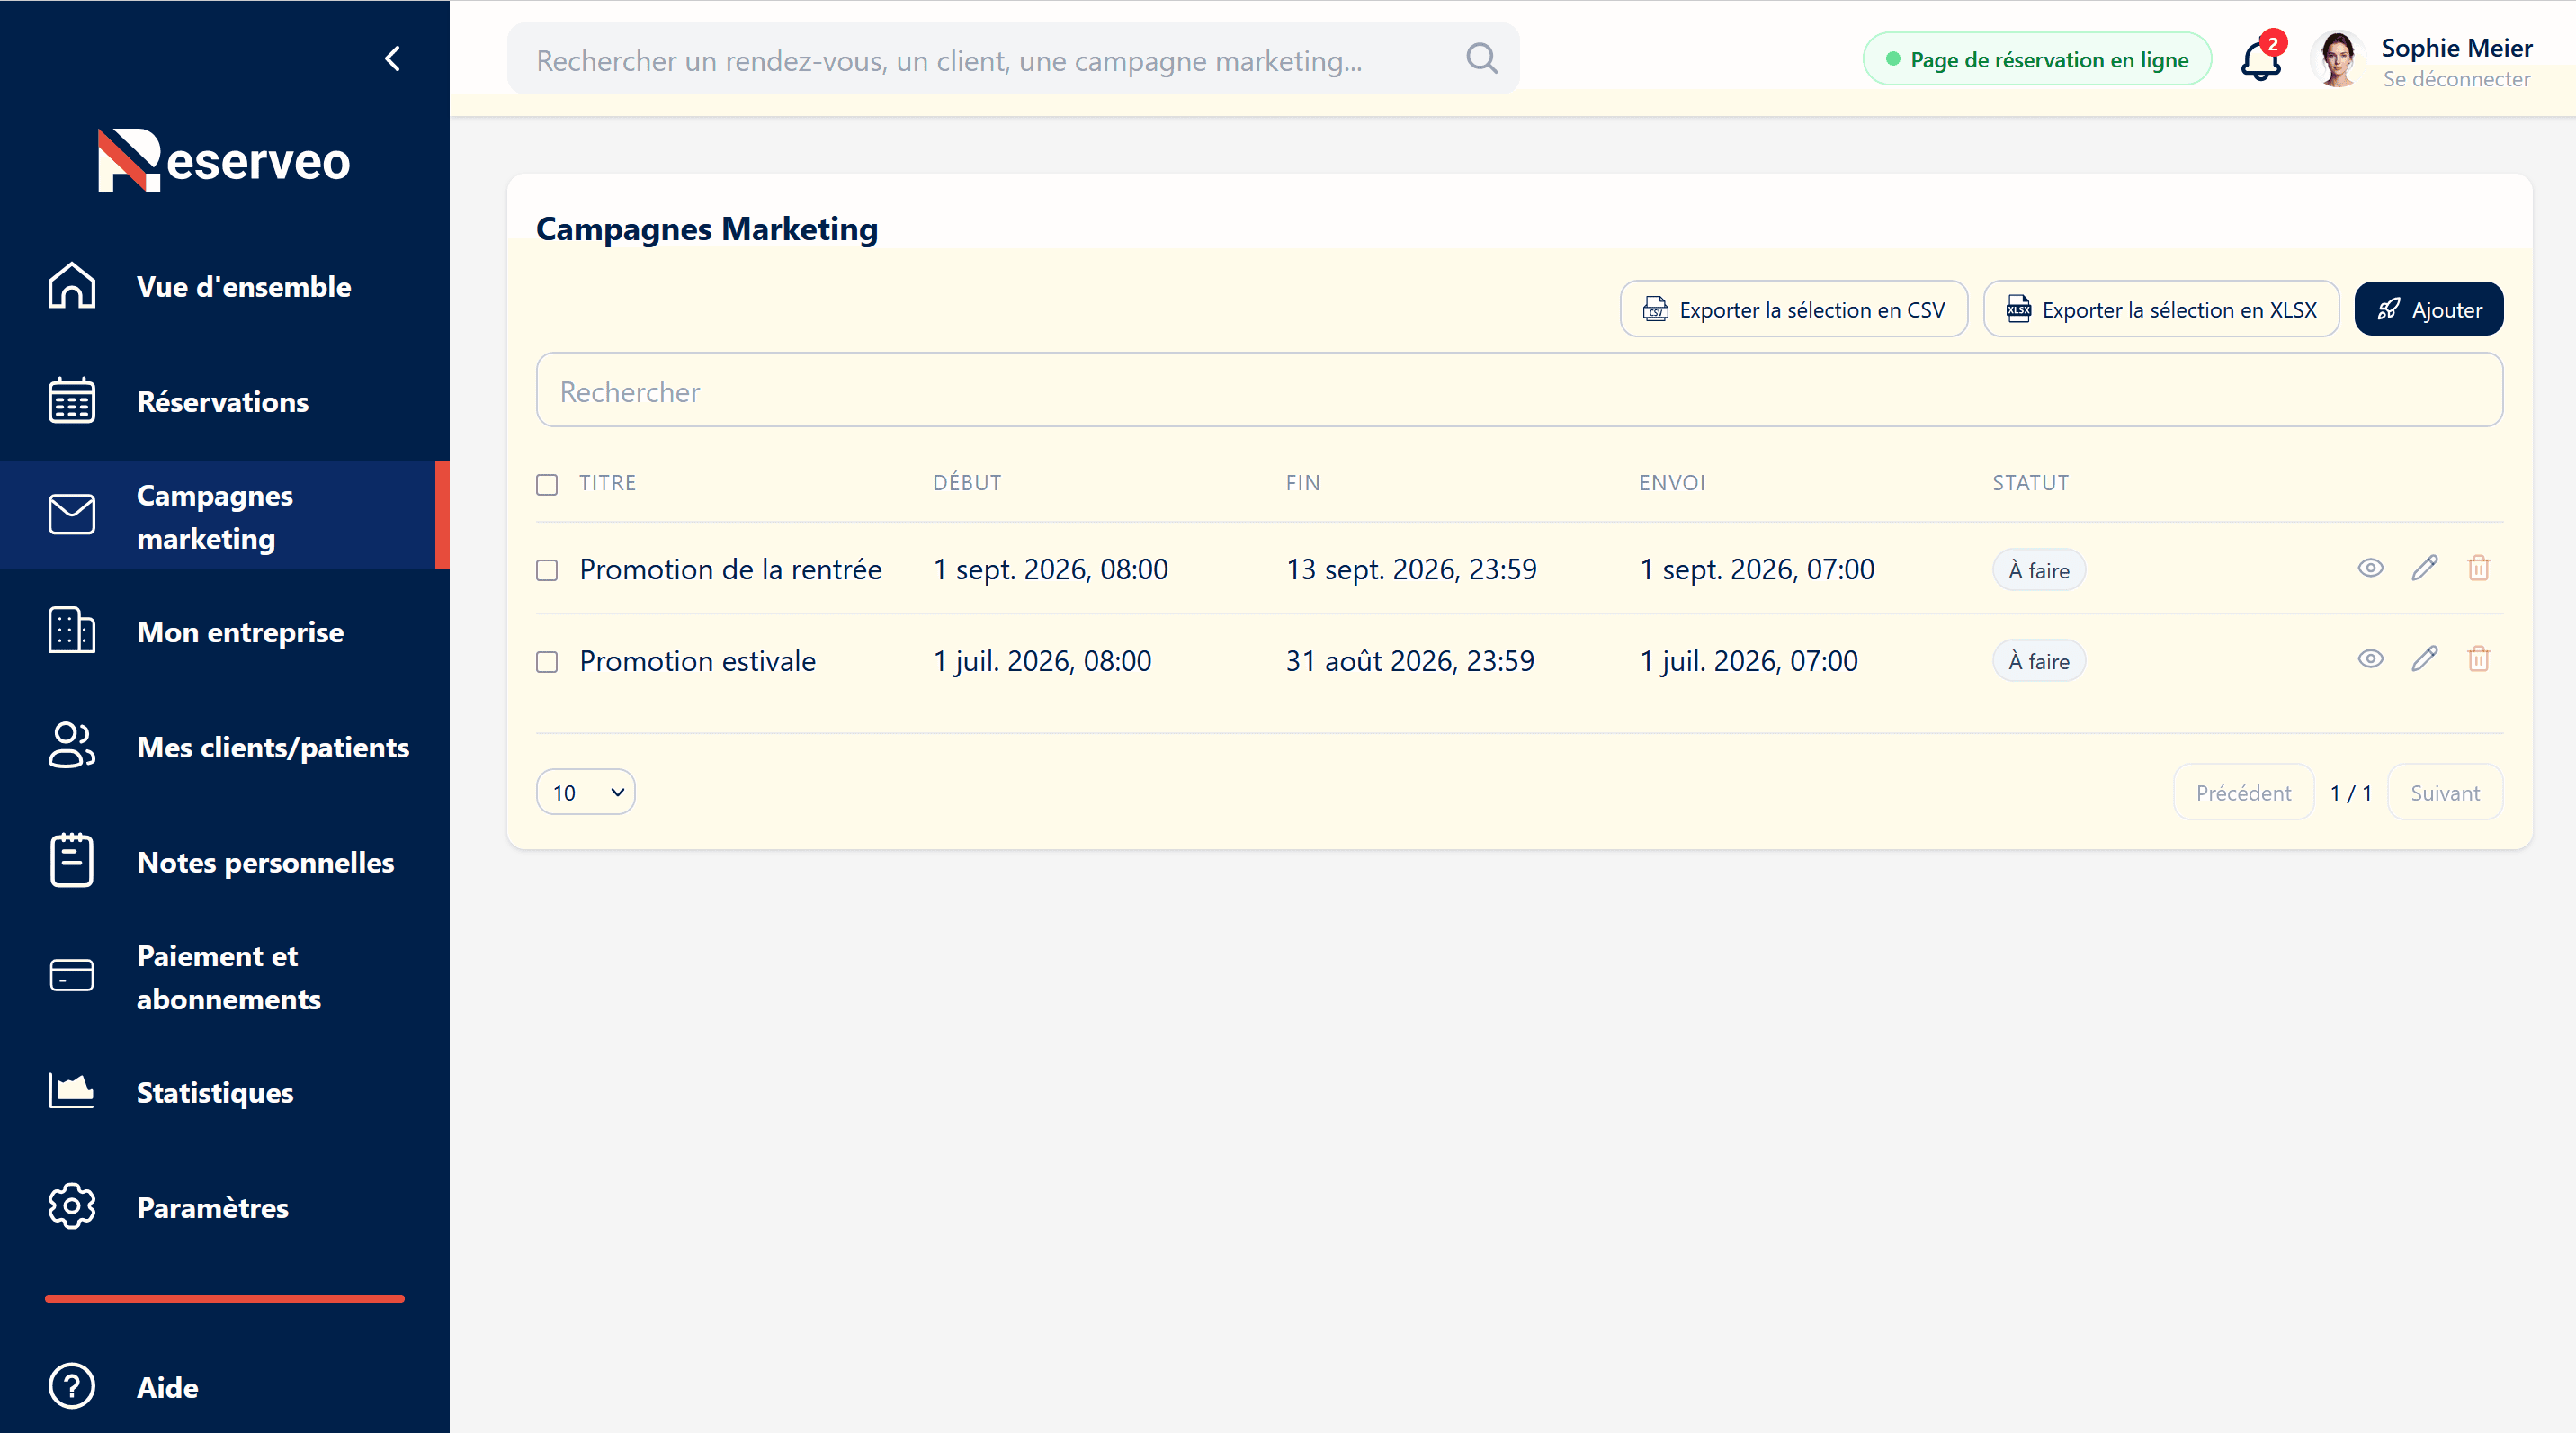Delete Promotion estivale using trash icon
Image resolution: width=2576 pixels, height=1433 pixels.
pos(2478,659)
